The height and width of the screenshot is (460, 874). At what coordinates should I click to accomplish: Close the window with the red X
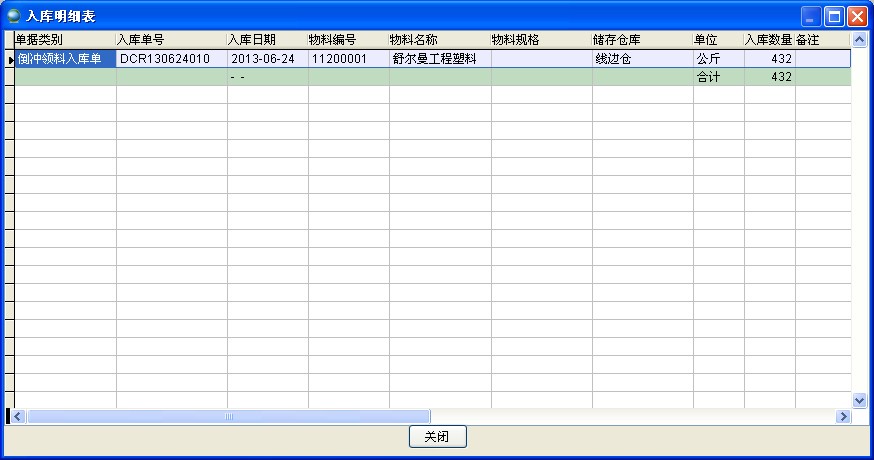tap(857, 16)
